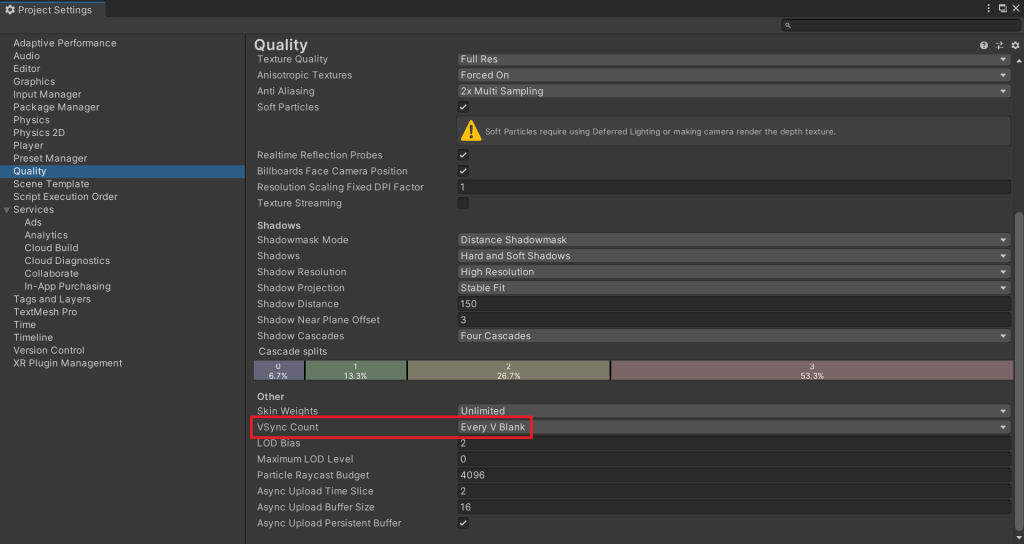1024x544 pixels.
Task: Collapse the Services tree section
Action: point(7,210)
